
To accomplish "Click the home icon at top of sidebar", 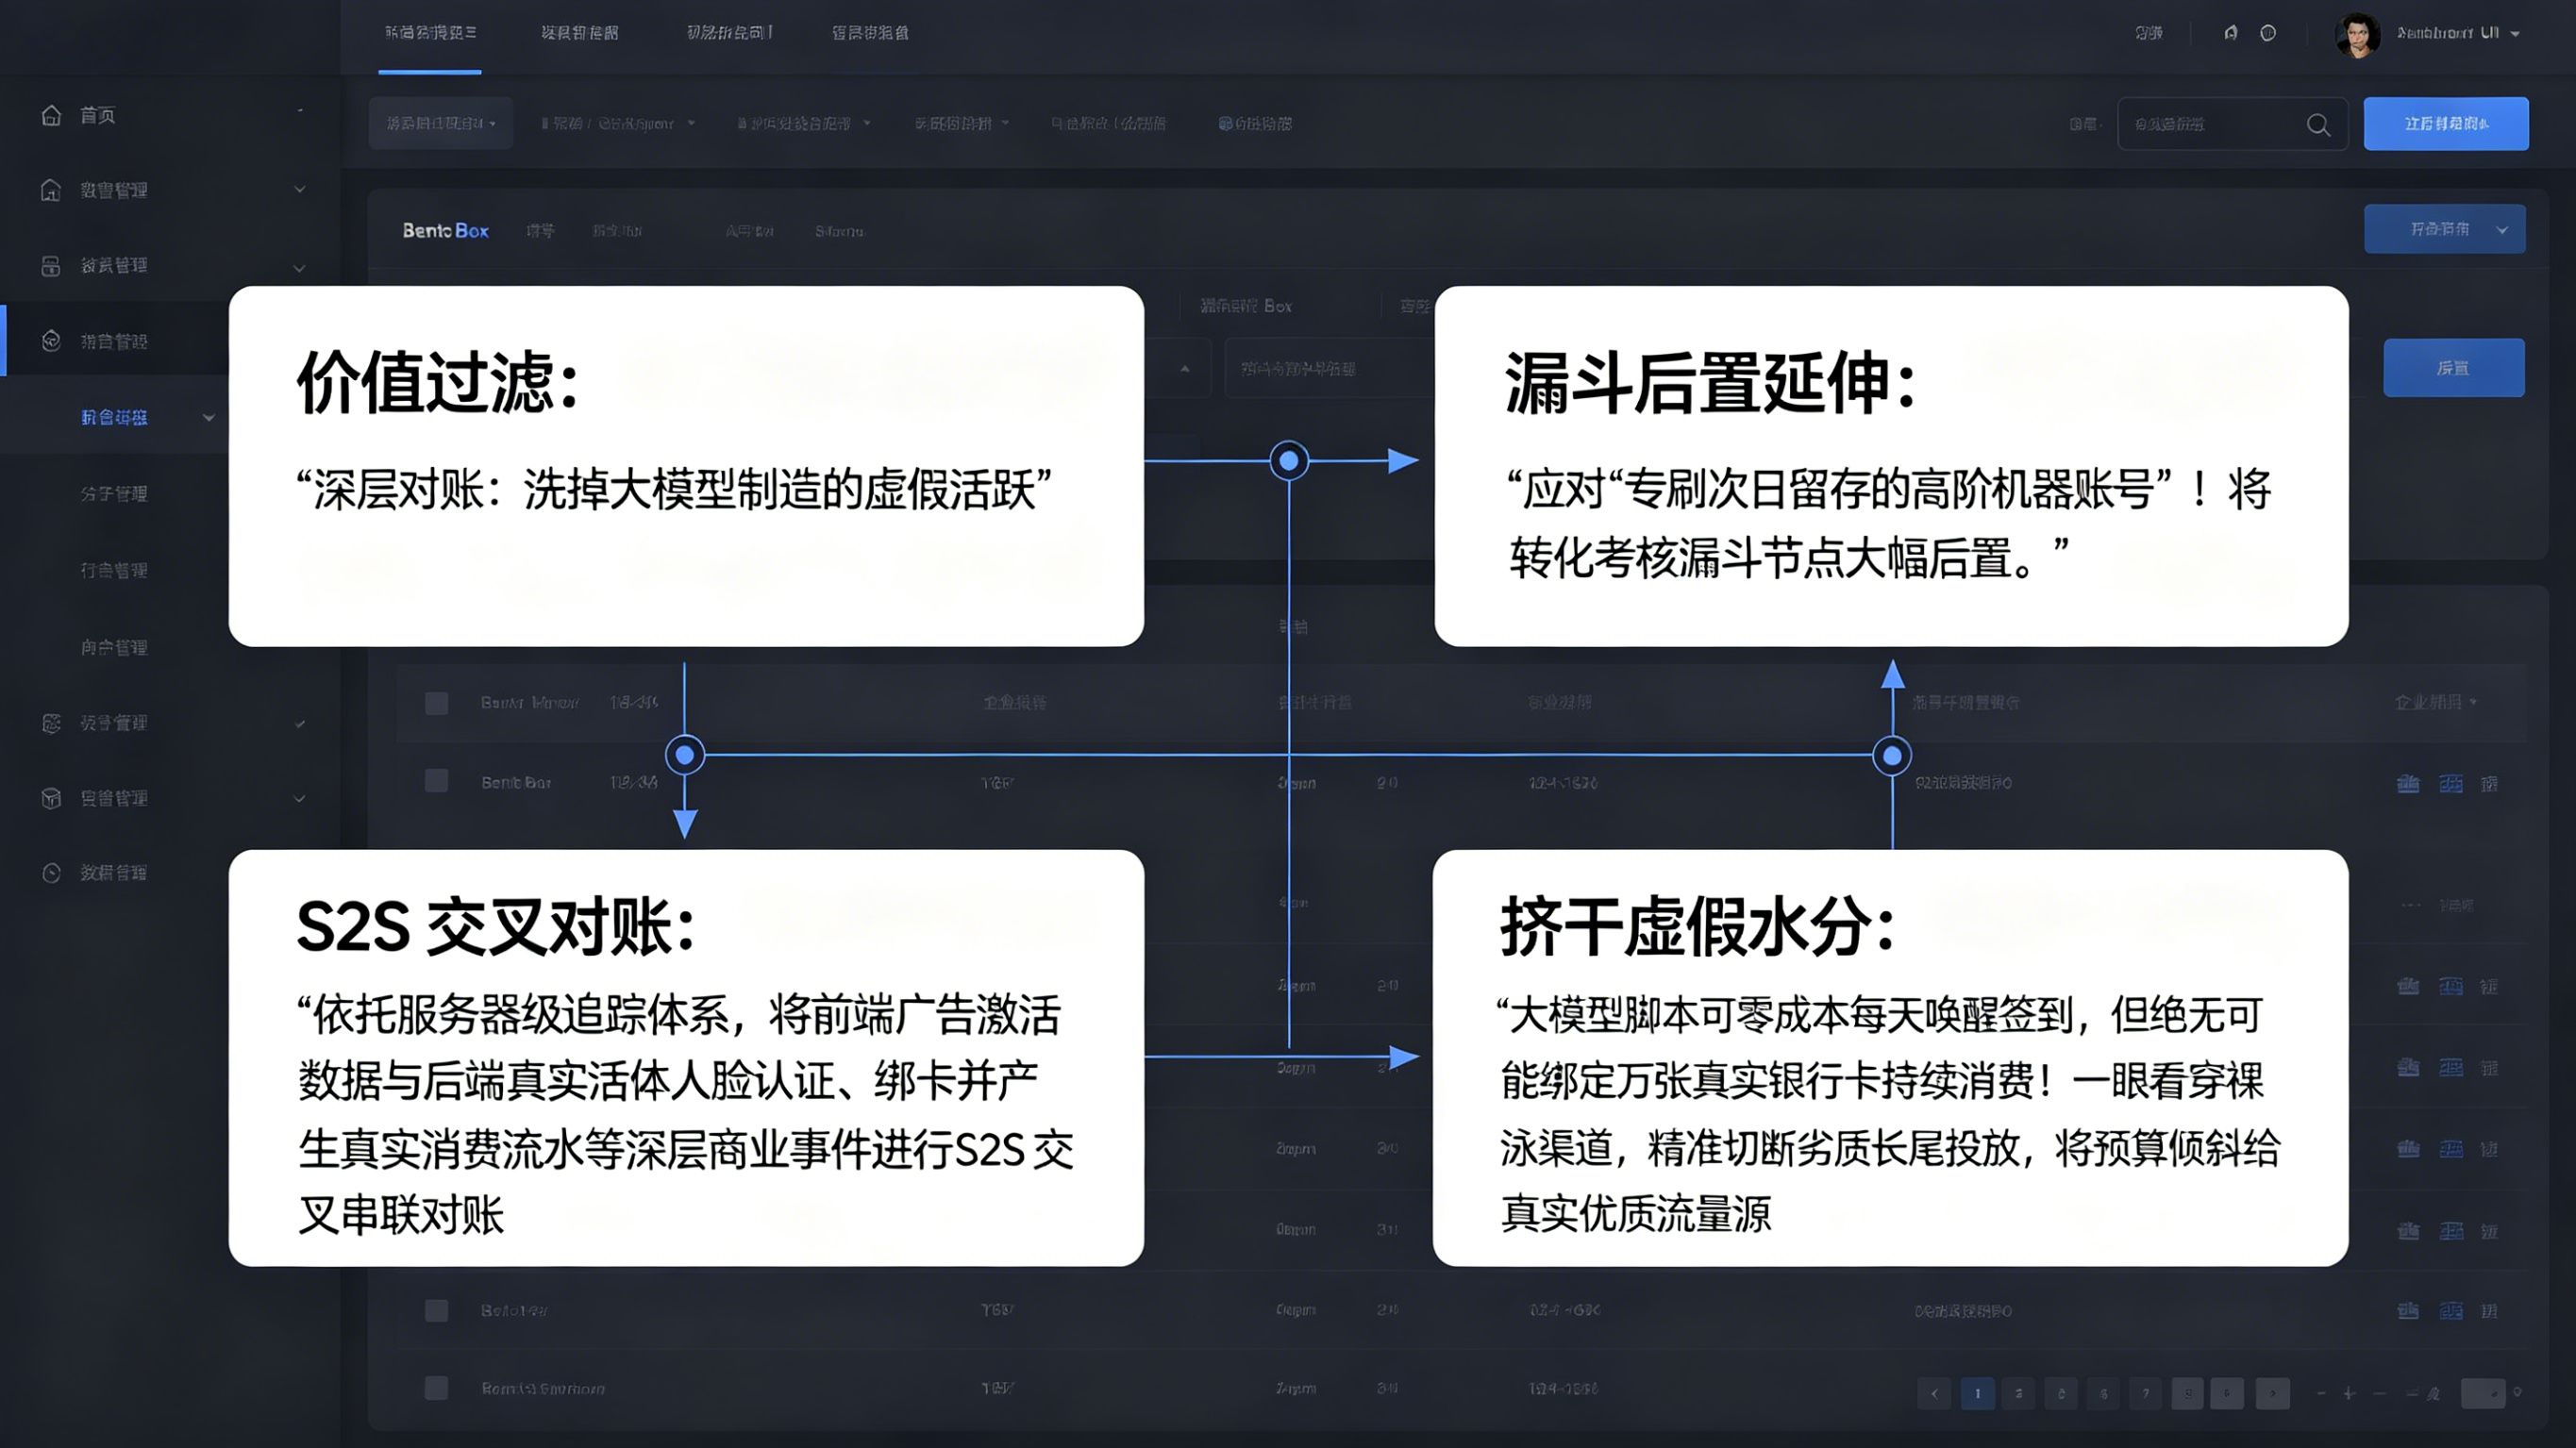I will point(50,115).
